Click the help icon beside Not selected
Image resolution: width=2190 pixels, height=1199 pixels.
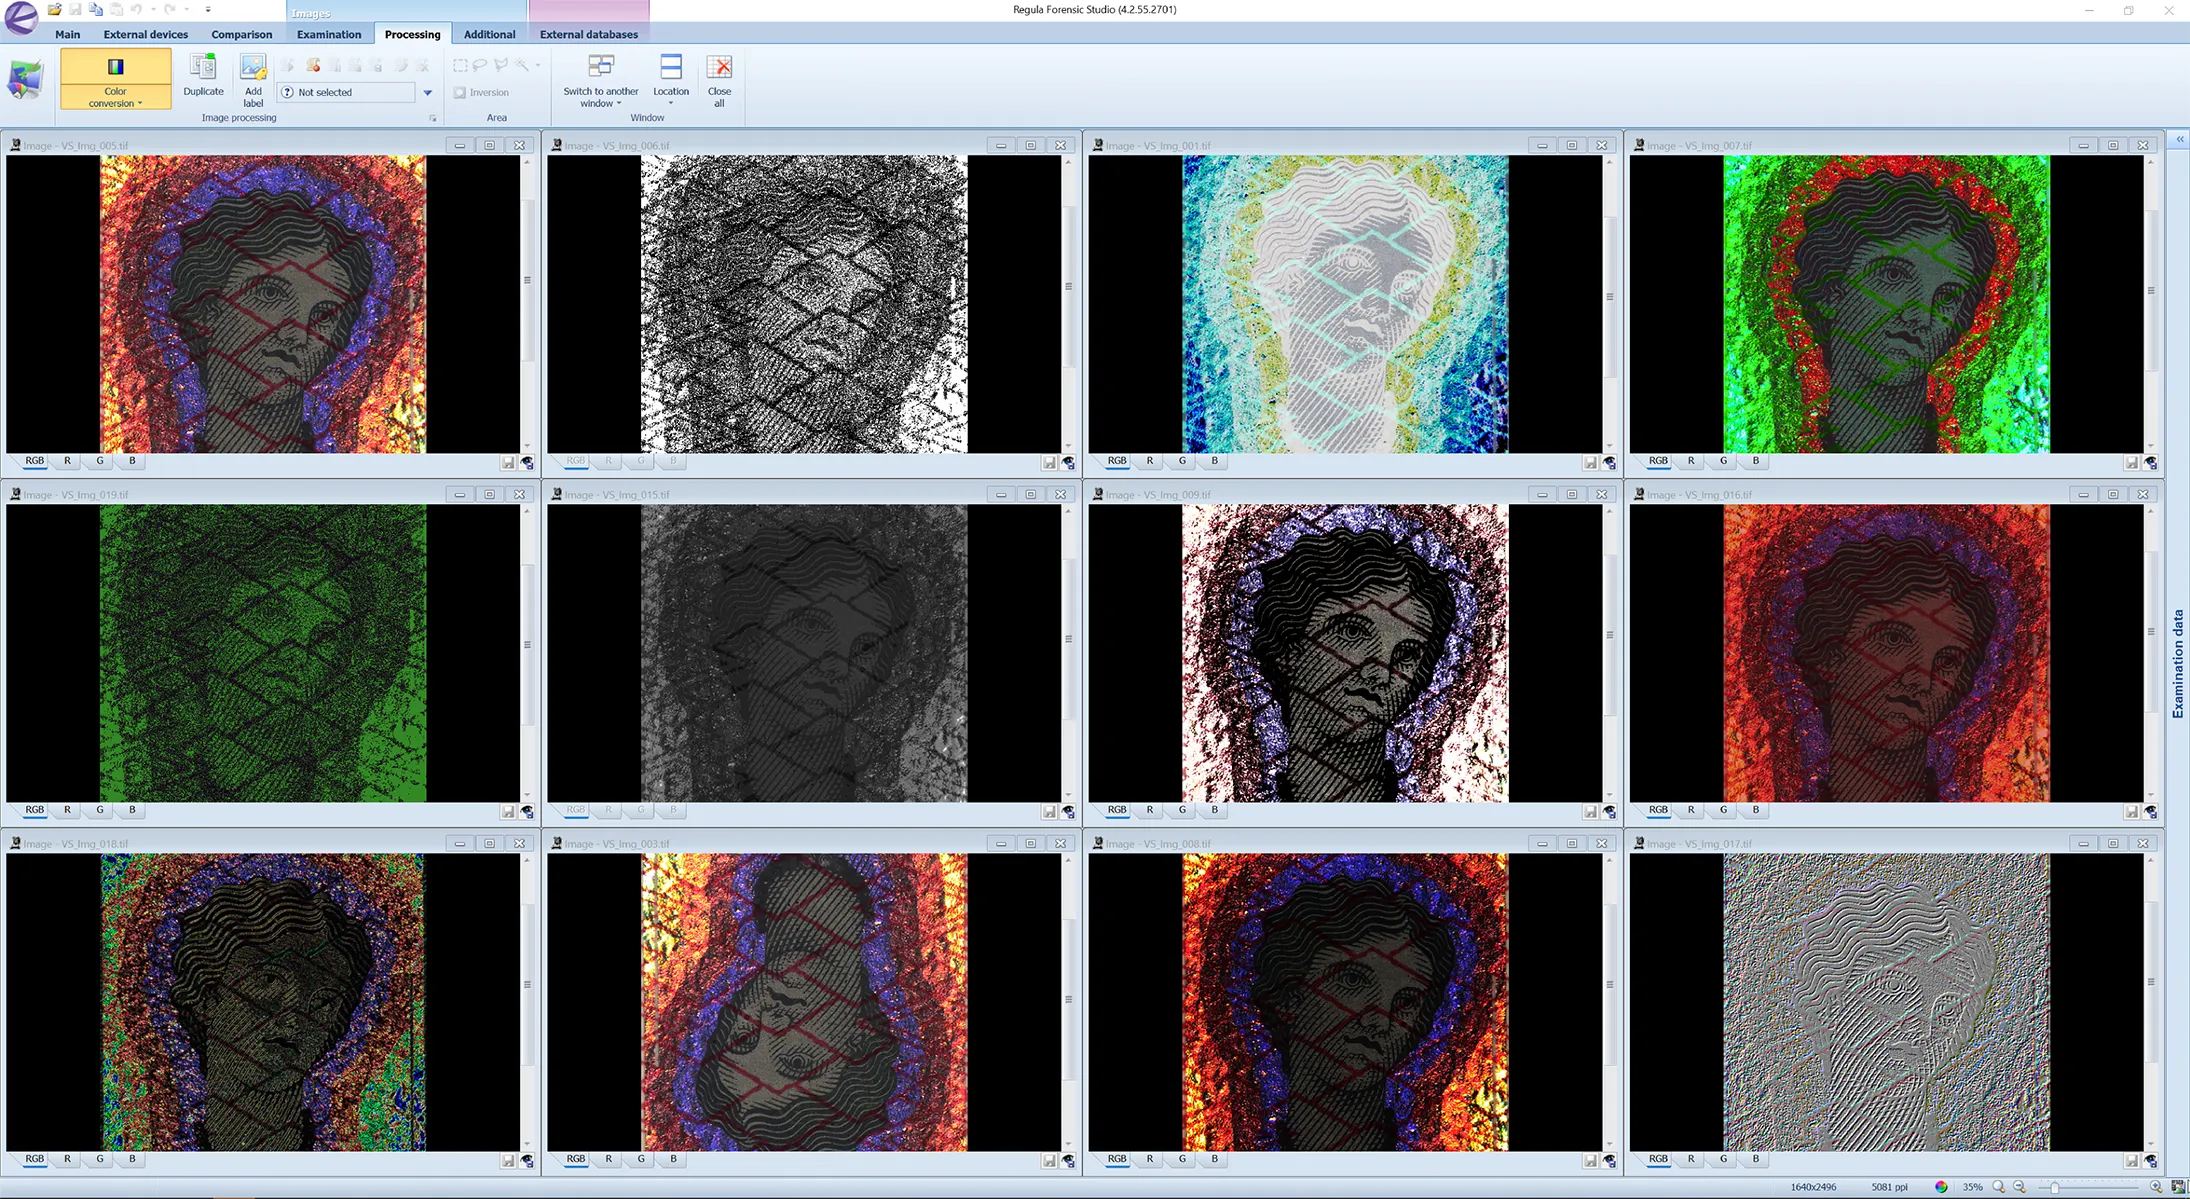click(x=287, y=92)
